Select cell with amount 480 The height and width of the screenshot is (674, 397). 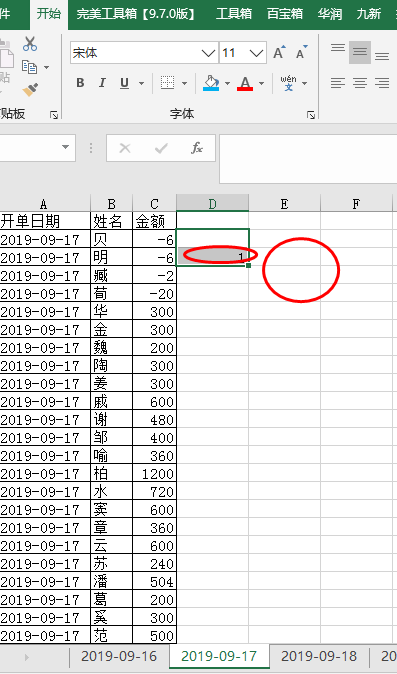[x=155, y=420]
